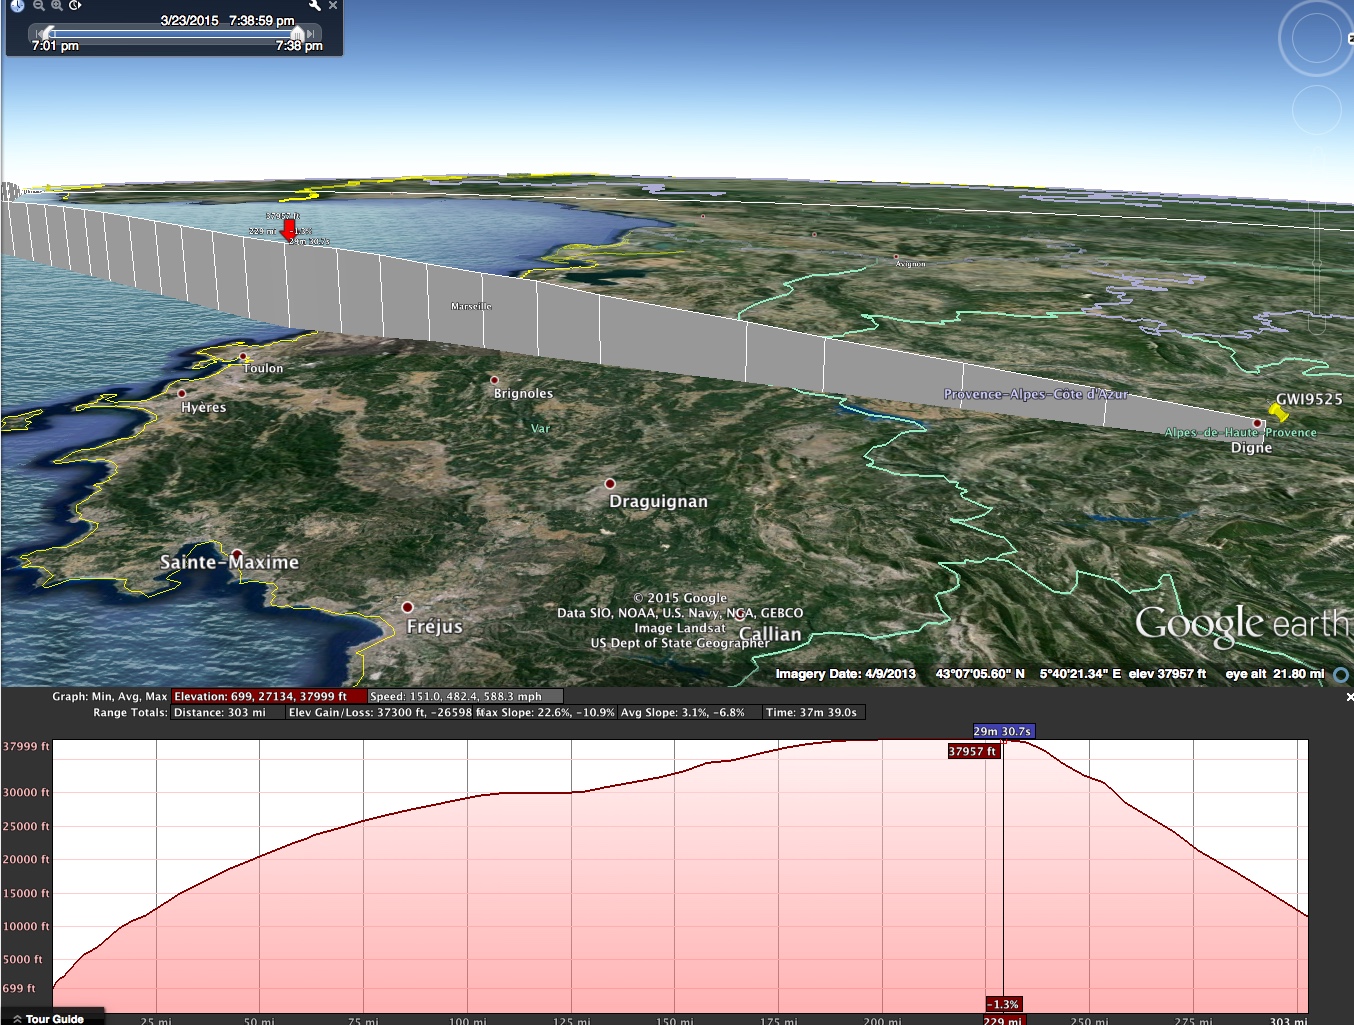Zoom in the time slider range
The height and width of the screenshot is (1025, 1354).
[56, 6]
